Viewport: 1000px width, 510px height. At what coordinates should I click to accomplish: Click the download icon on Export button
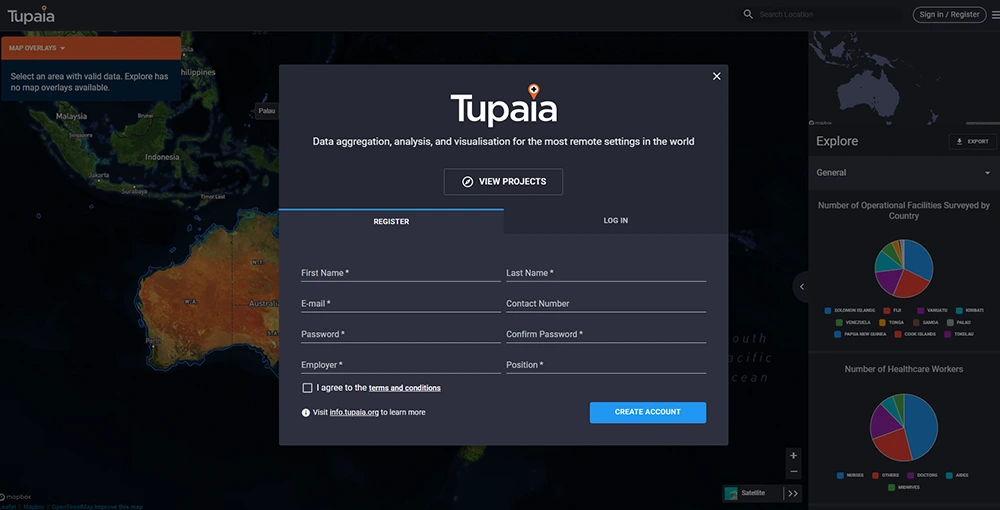click(959, 142)
